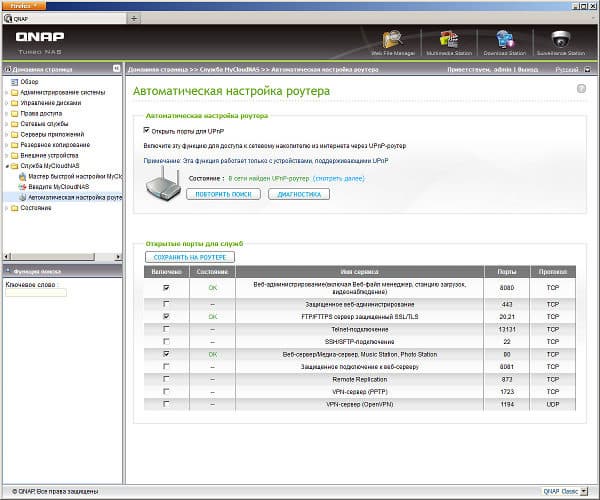
Task: Click the Введите MyCloudNAS icon
Action: 23,187
